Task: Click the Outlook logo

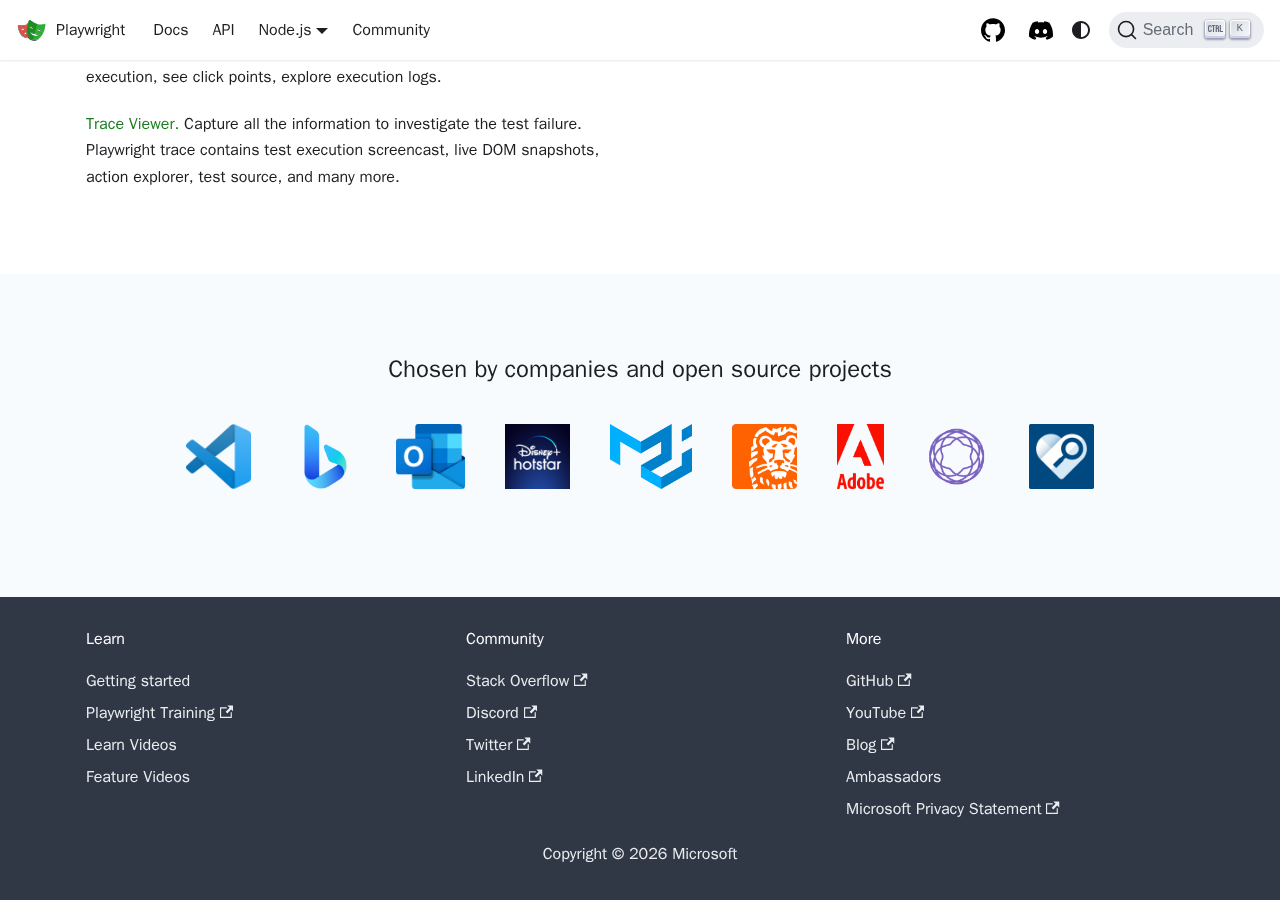Action: [430, 456]
